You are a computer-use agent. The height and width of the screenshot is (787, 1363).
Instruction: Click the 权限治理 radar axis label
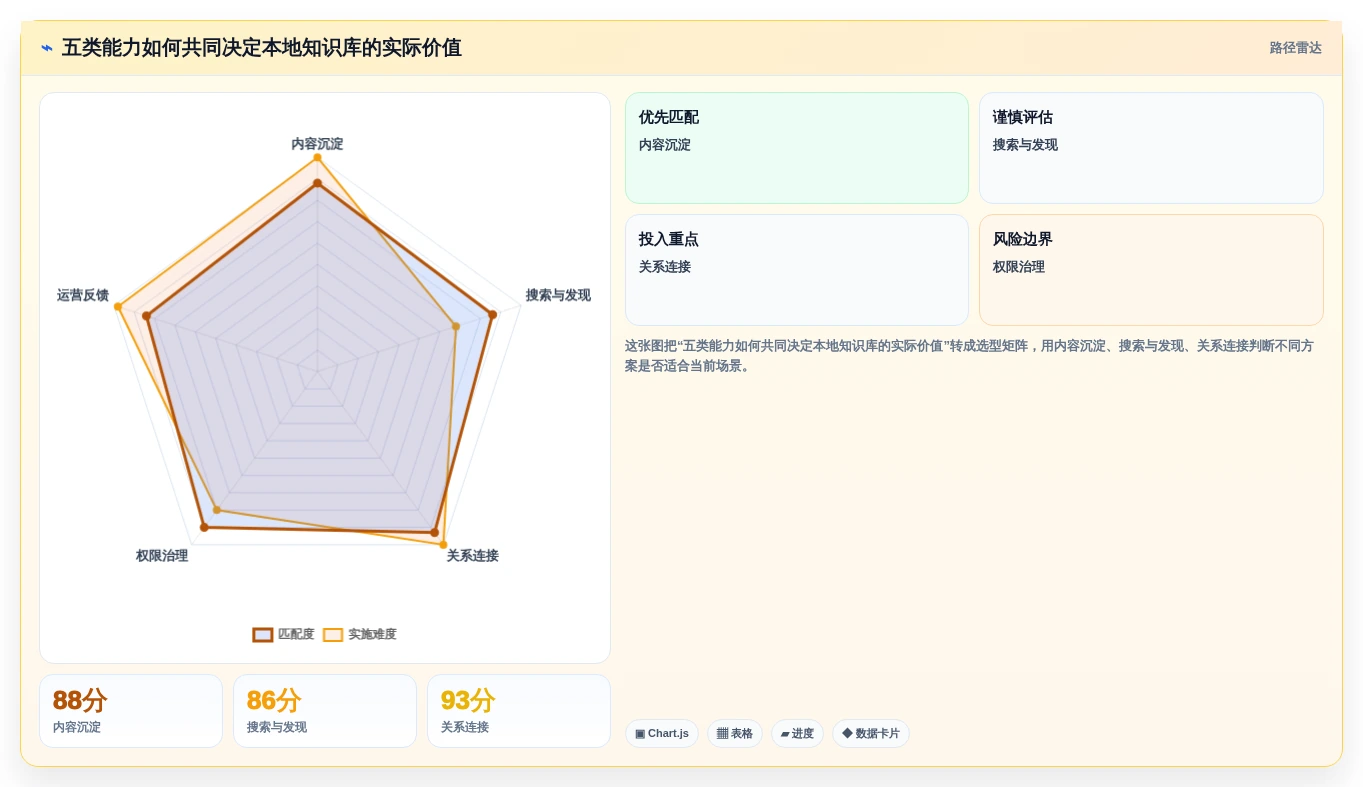click(162, 555)
